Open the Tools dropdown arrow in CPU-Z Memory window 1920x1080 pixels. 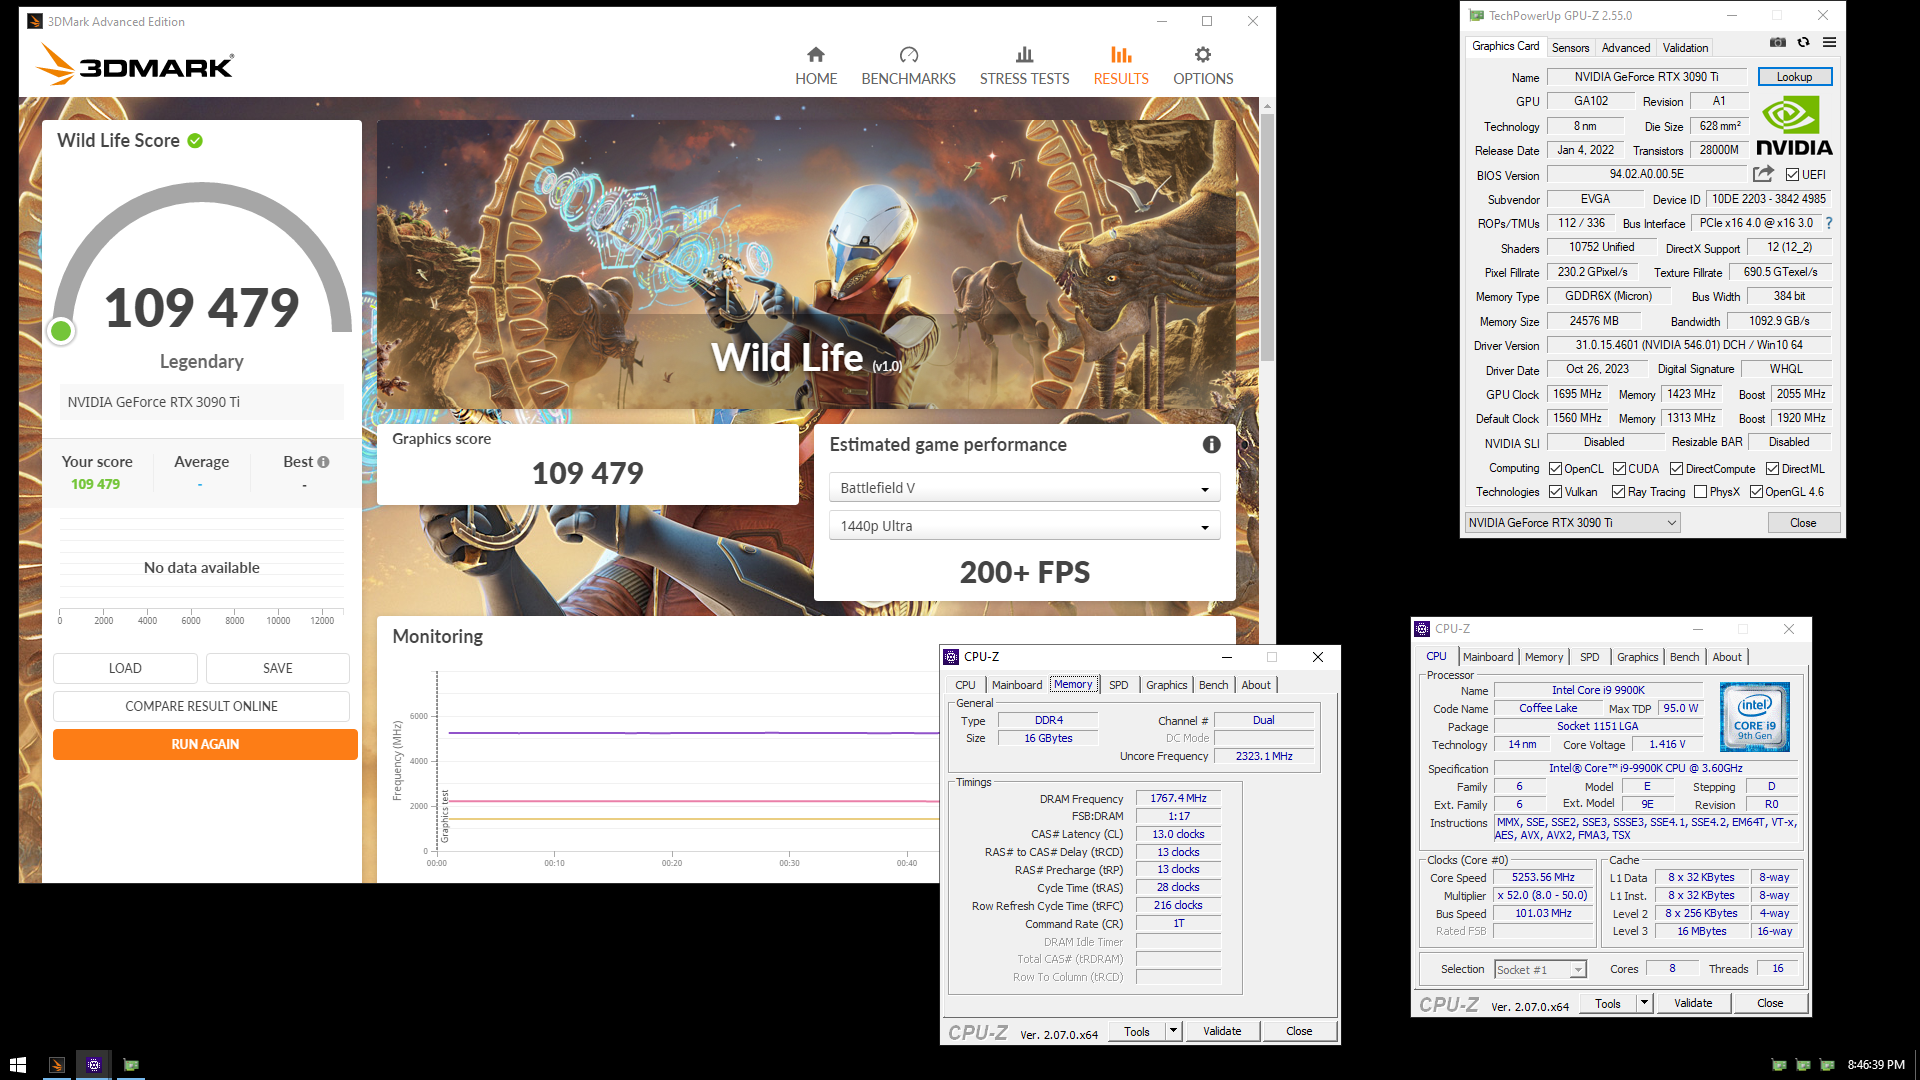(x=1173, y=1031)
